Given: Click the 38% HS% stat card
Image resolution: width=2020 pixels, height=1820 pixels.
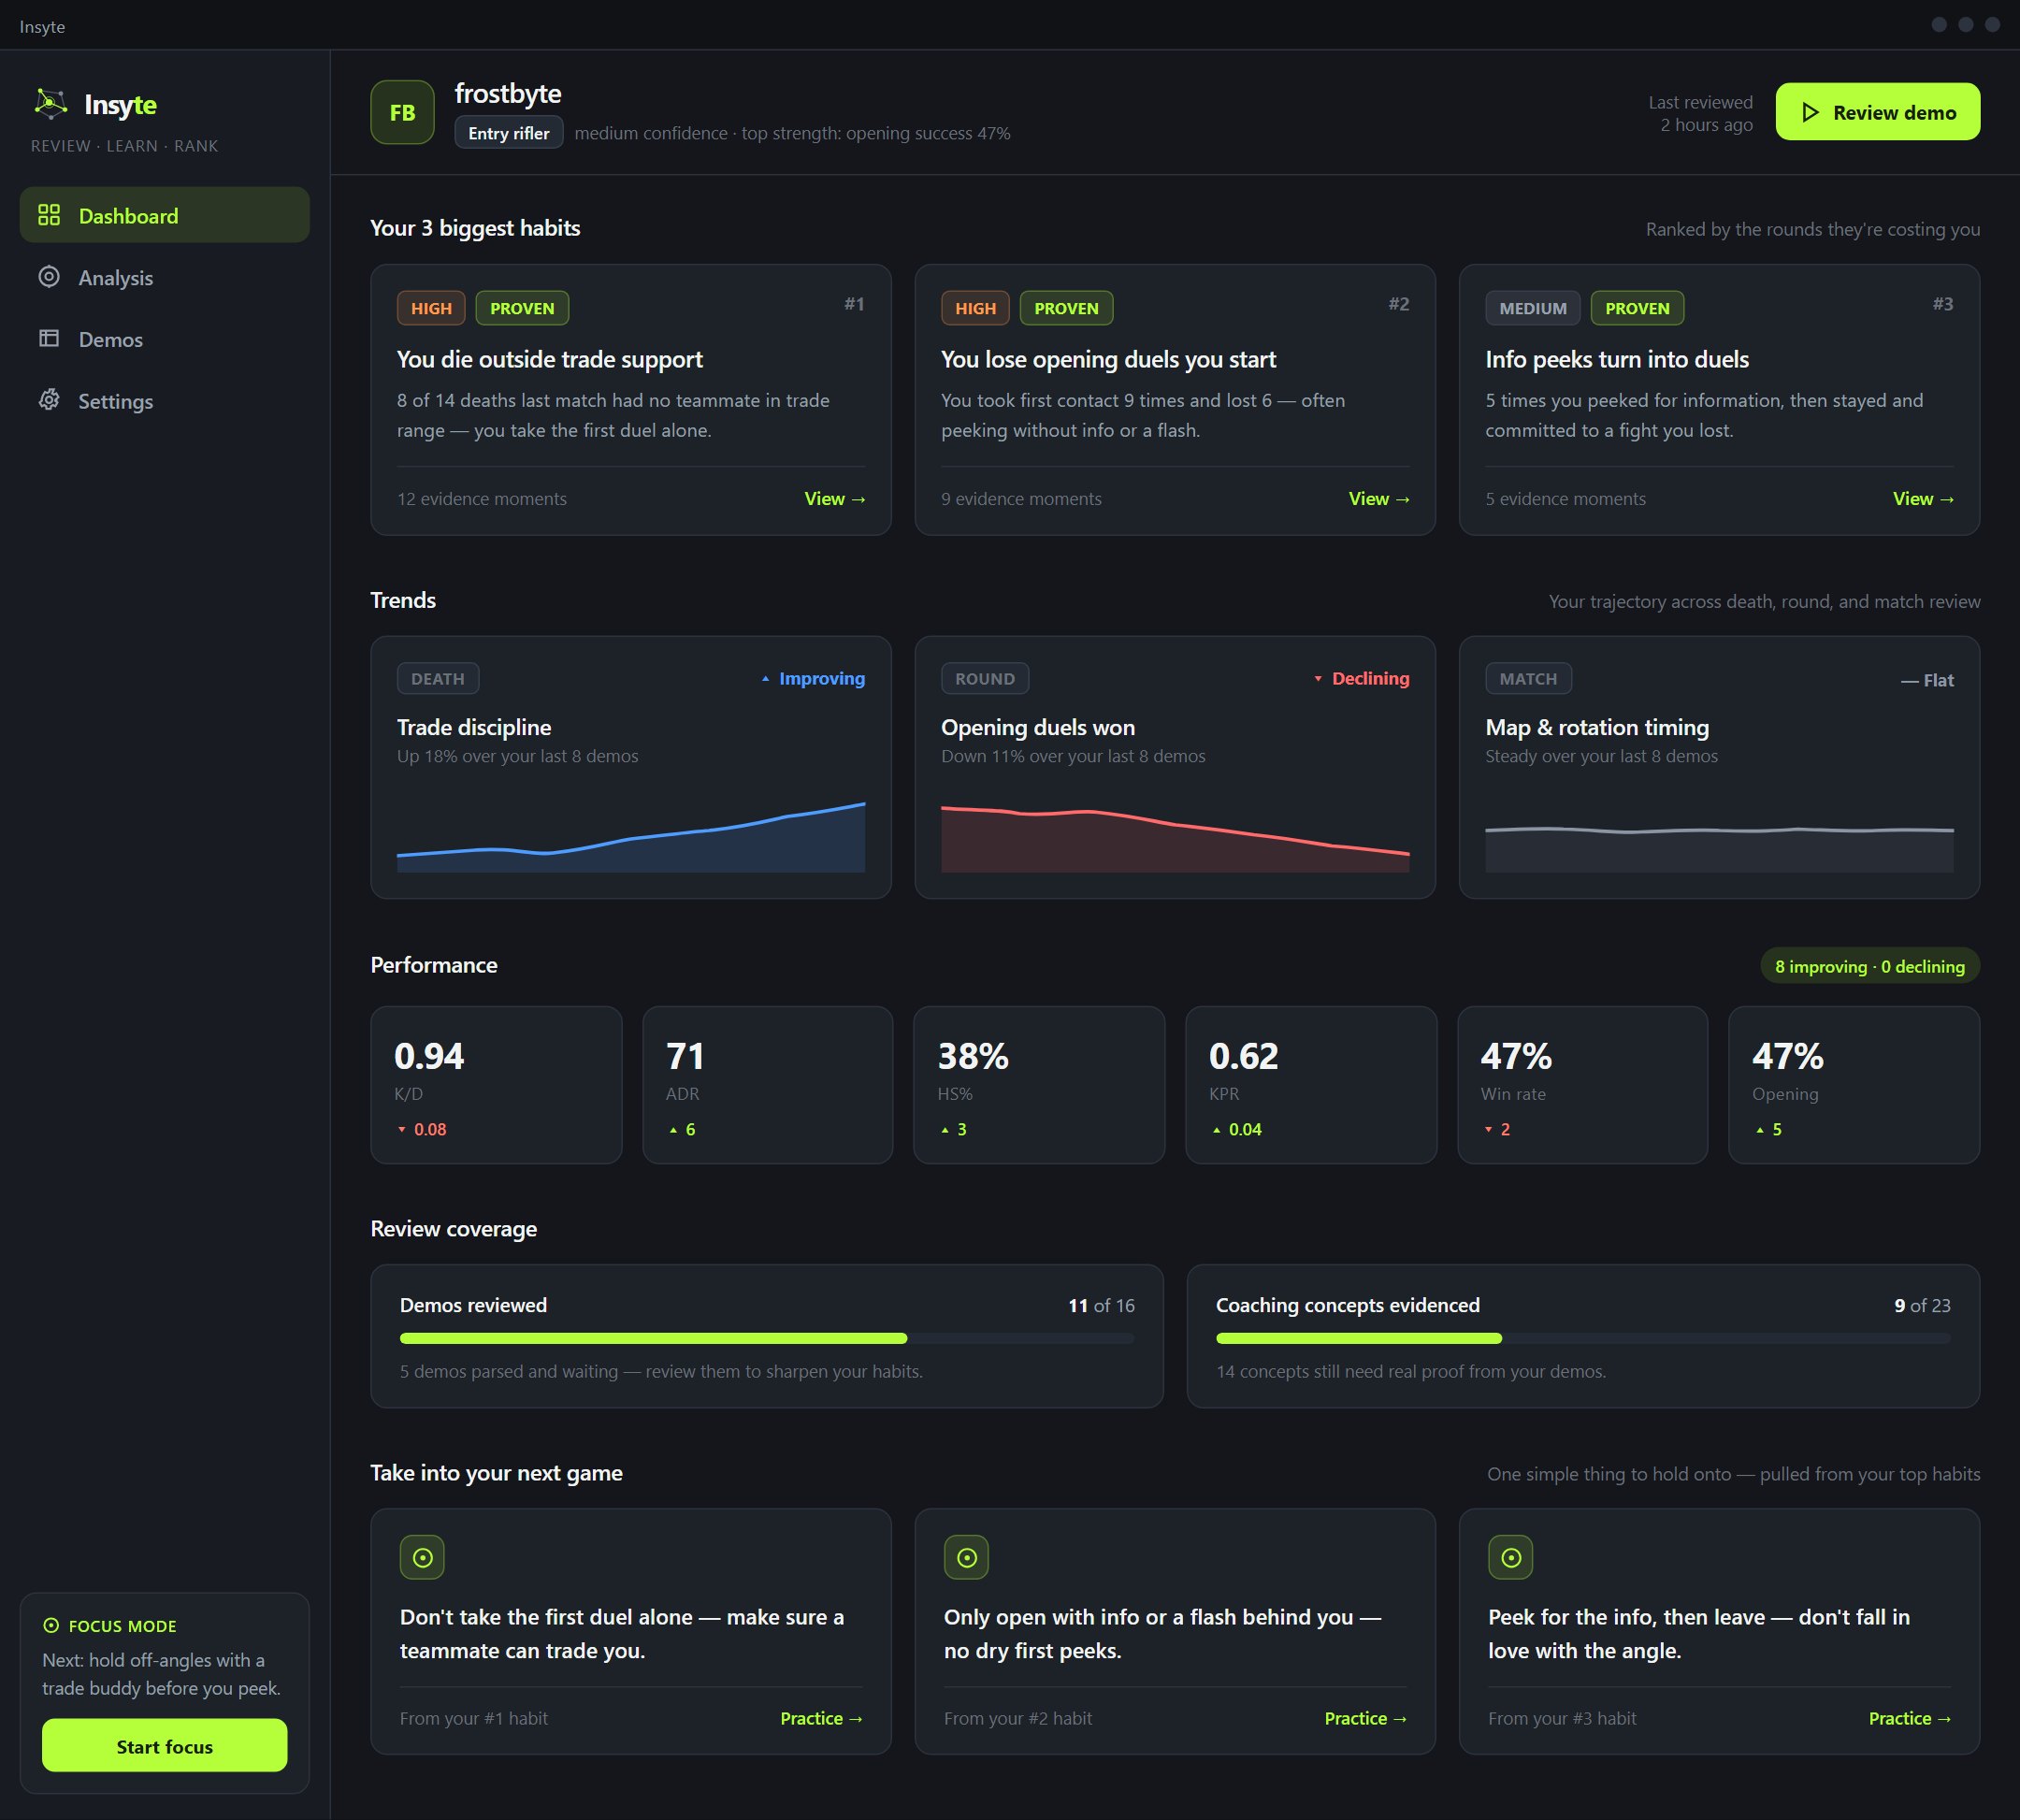Looking at the screenshot, I should click(x=1039, y=1085).
